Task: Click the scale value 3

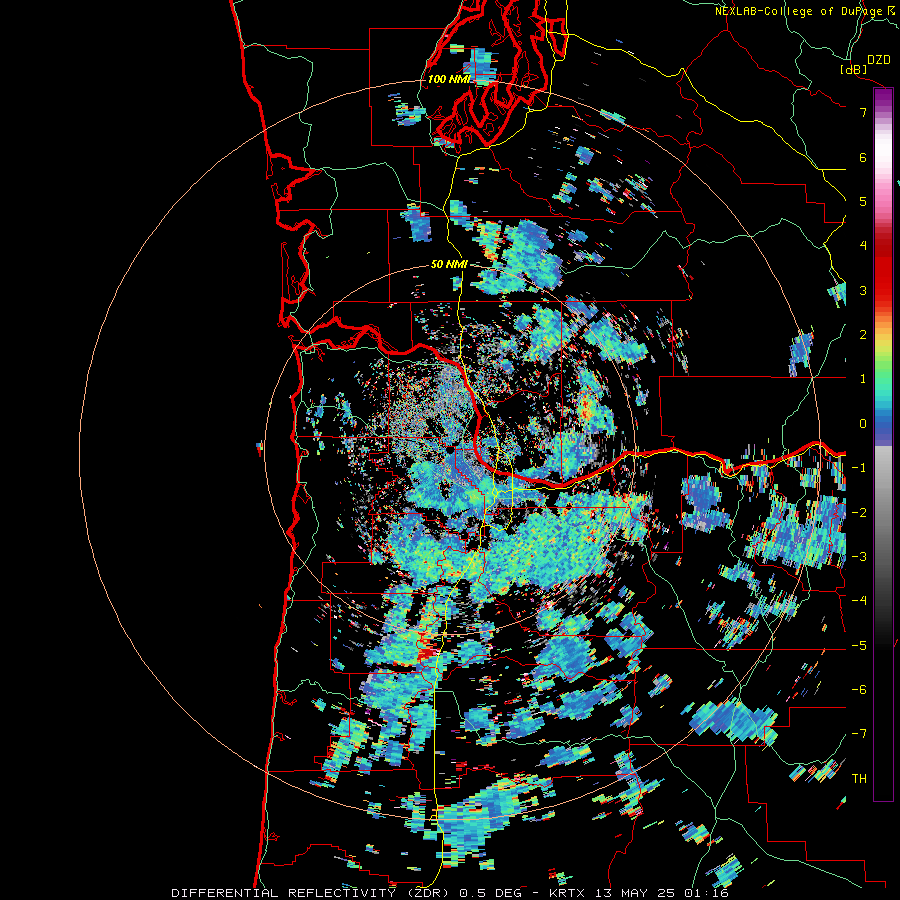Action: 863,290
